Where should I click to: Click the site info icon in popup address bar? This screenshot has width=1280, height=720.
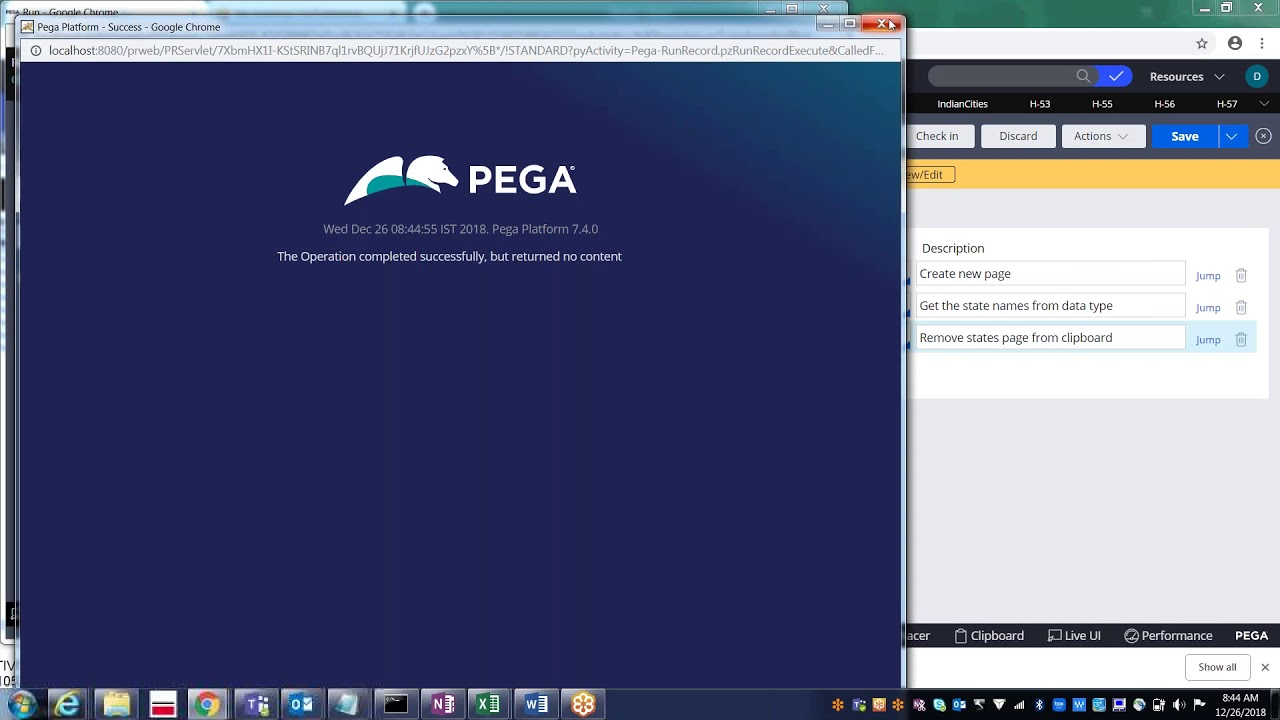36,50
